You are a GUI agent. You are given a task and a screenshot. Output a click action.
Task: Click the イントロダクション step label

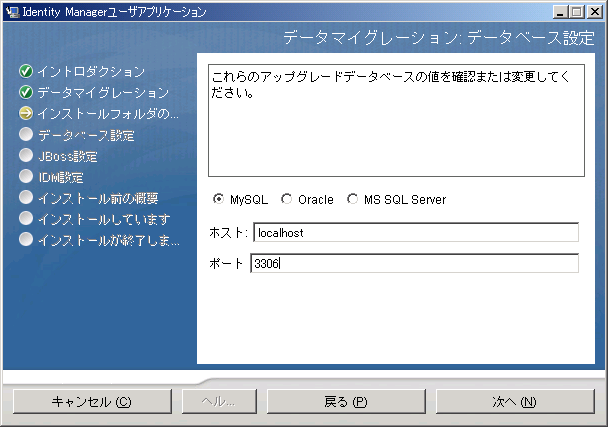coord(91,72)
